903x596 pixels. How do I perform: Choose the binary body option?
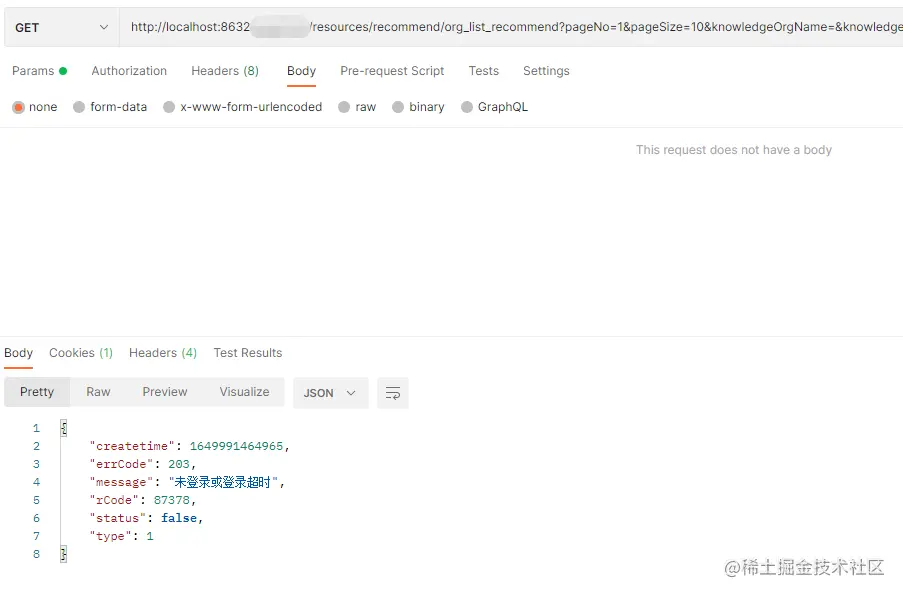coord(398,107)
